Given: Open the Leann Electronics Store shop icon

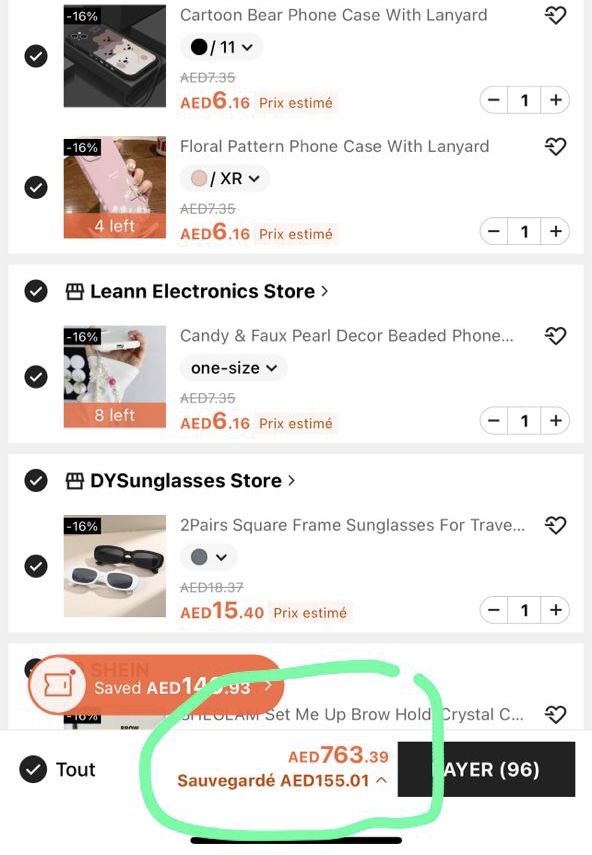Looking at the screenshot, I should click(x=75, y=292).
